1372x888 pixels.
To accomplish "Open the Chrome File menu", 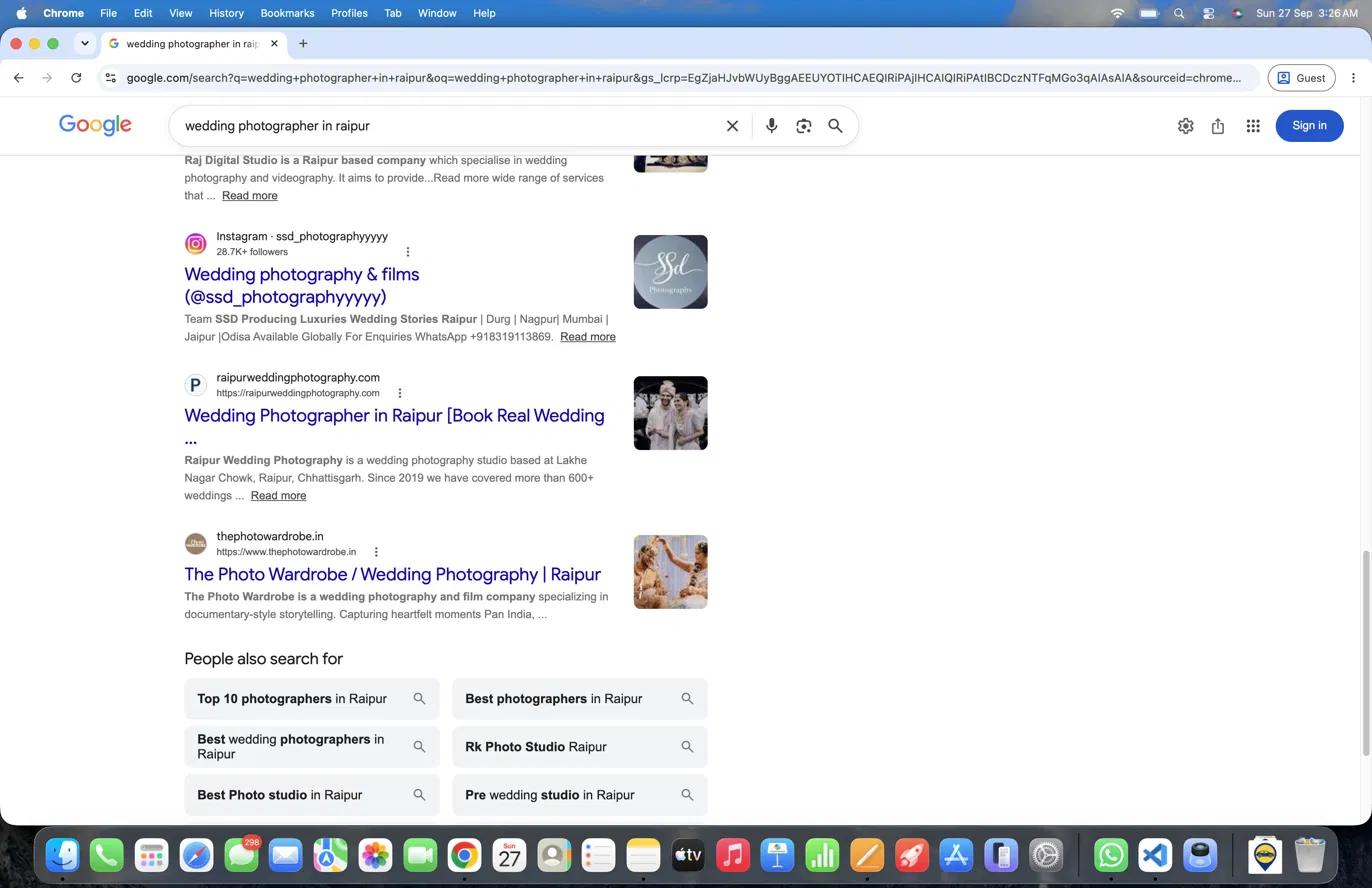I will click(108, 13).
